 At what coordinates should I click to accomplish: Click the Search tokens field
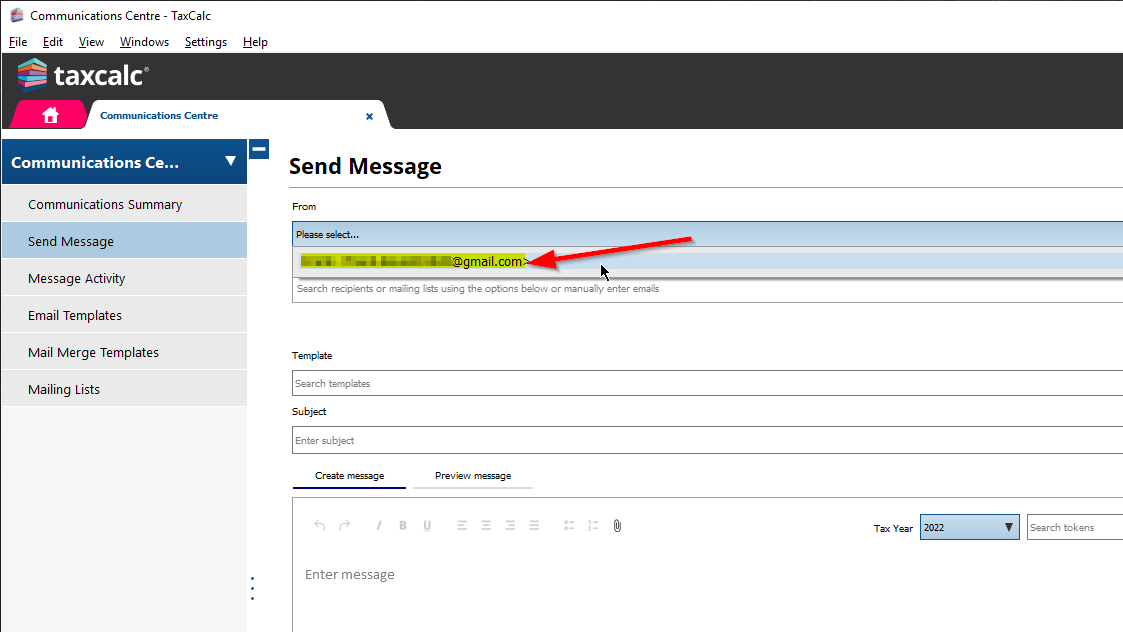point(1075,527)
